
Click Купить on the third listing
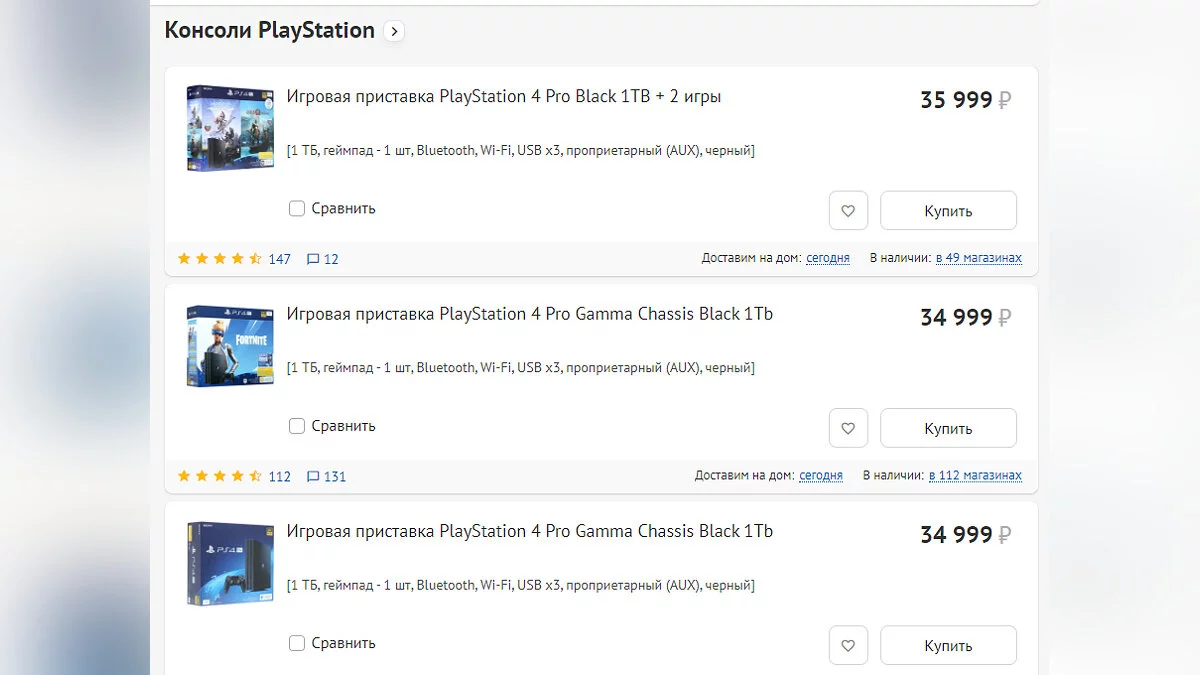point(948,645)
